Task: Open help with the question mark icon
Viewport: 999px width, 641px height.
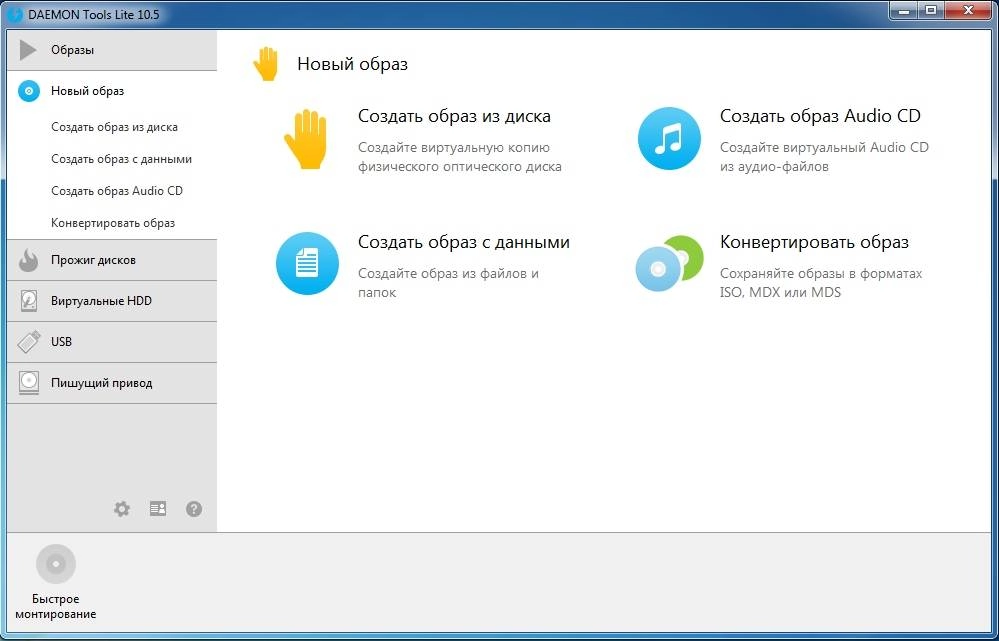Action: click(194, 509)
